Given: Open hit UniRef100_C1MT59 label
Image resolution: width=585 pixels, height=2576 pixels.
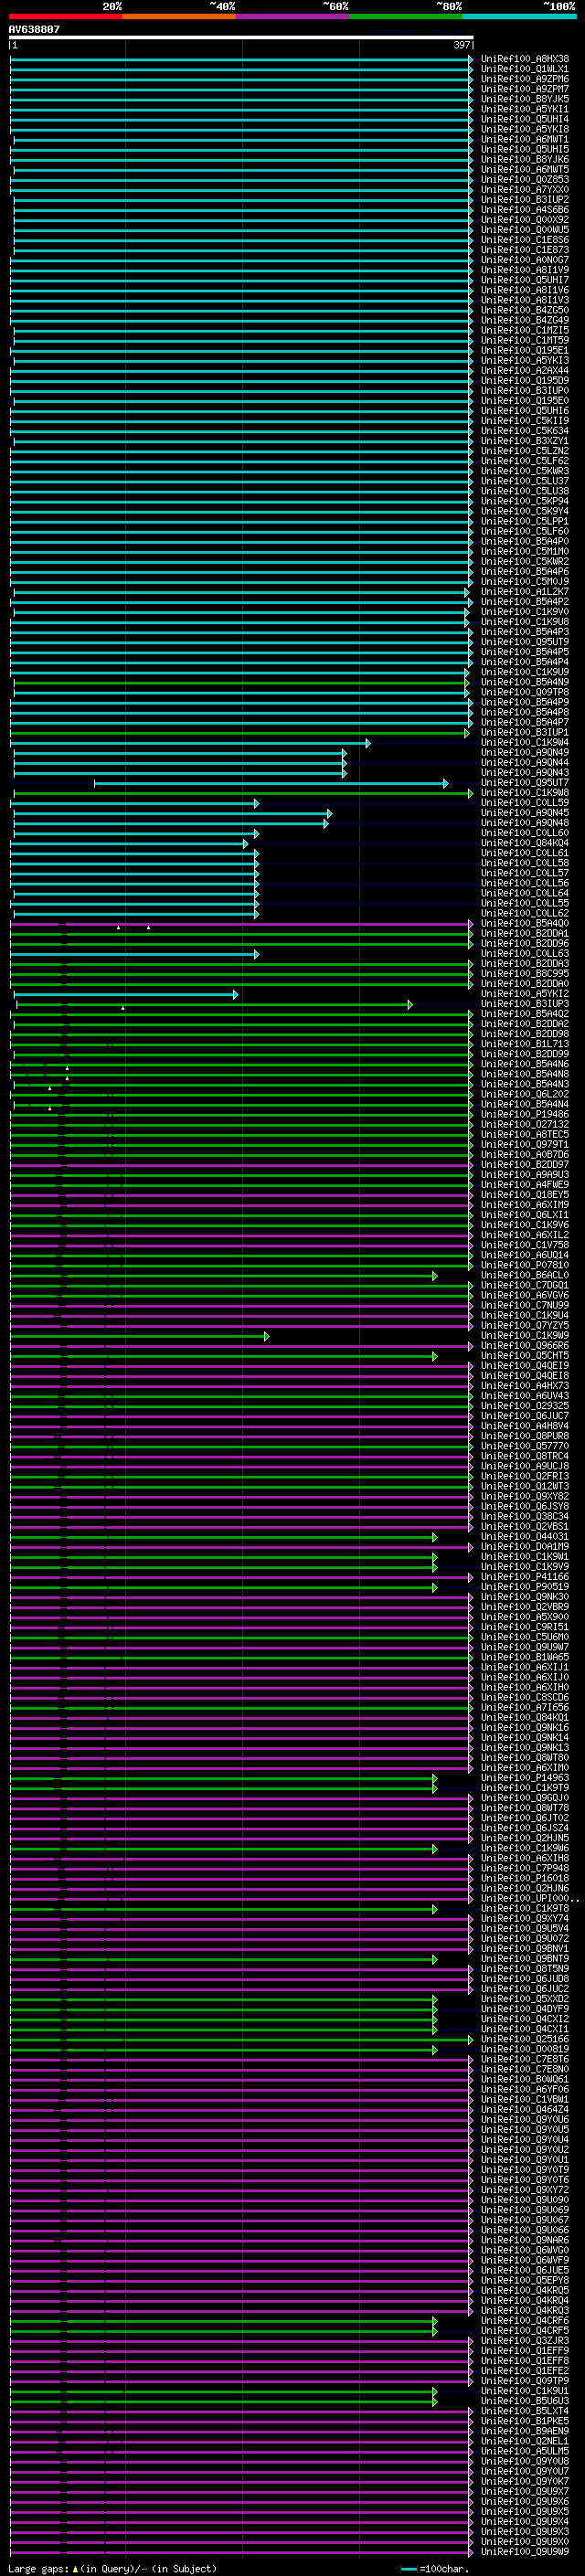Looking at the screenshot, I should pos(525,341).
